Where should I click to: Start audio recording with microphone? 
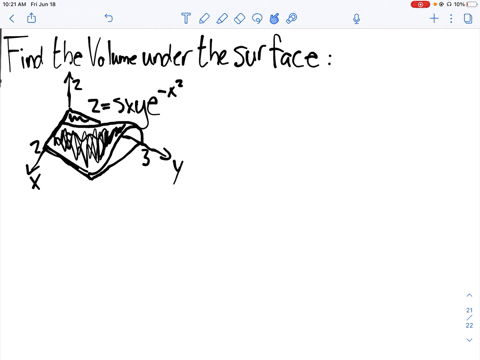356,19
